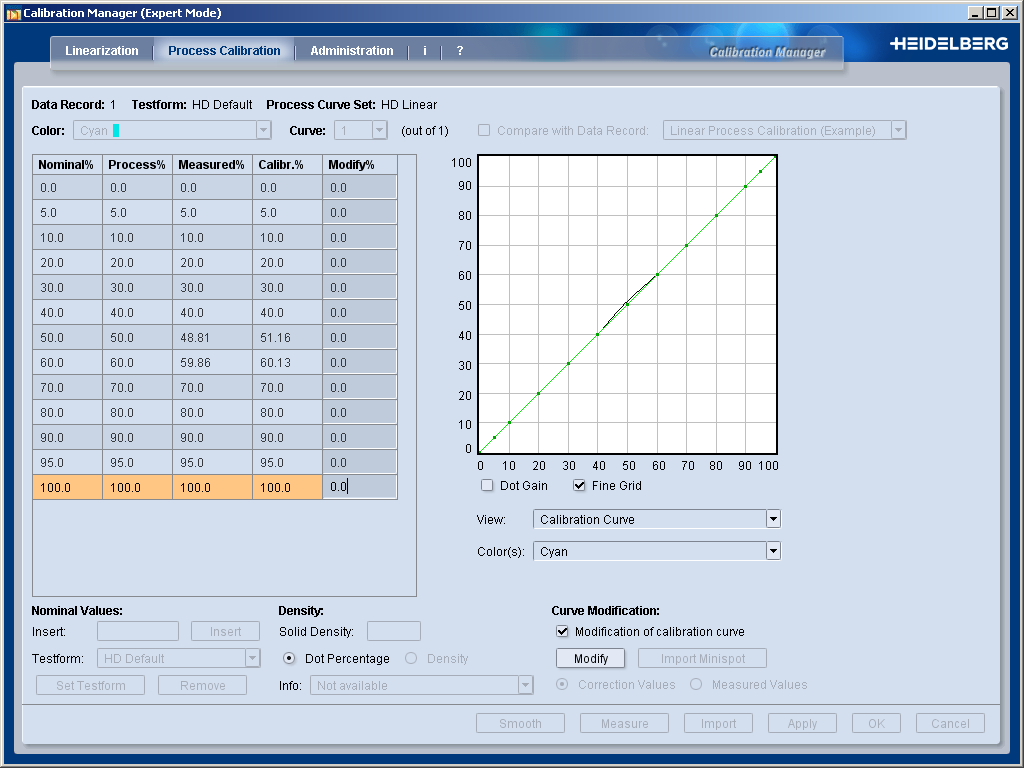Screen dimensions: 1024x768
Task: Click the Apply button
Action: [x=802, y=724]
